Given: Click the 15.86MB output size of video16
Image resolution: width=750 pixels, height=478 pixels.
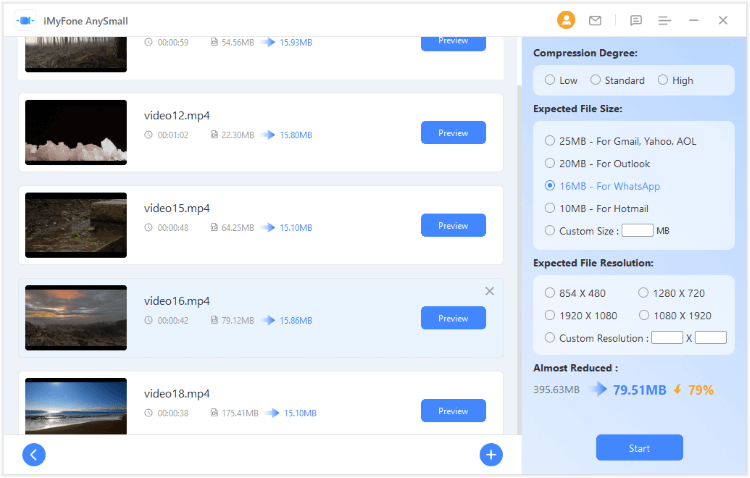Looking at the screenshot, I should tap(296, 321).
